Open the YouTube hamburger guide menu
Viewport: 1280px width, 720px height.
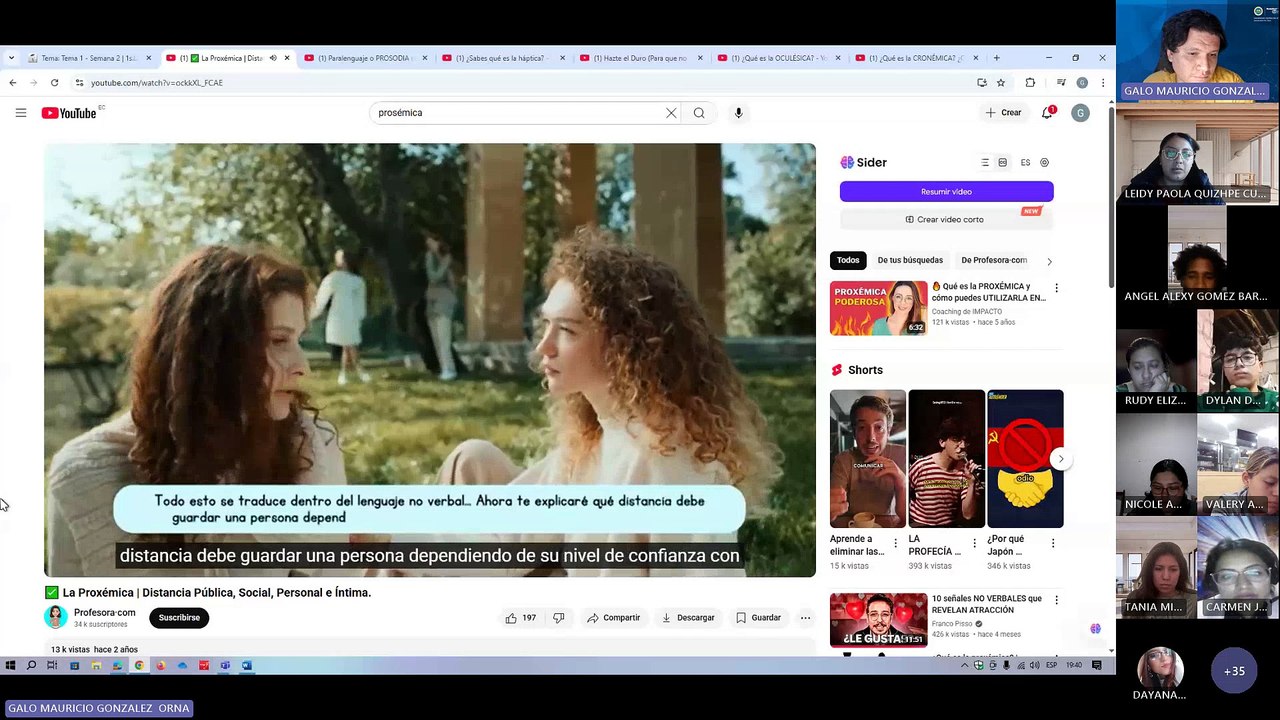pos(20,113)
